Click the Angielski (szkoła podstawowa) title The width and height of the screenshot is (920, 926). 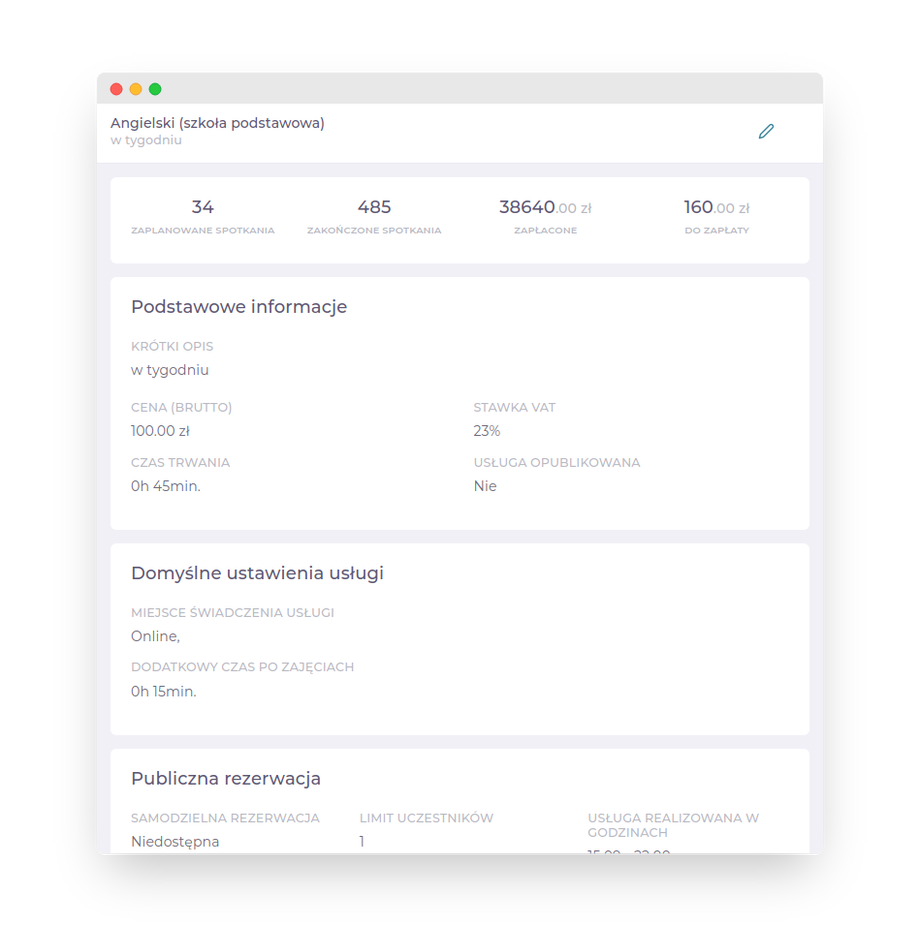coord(217,123)
